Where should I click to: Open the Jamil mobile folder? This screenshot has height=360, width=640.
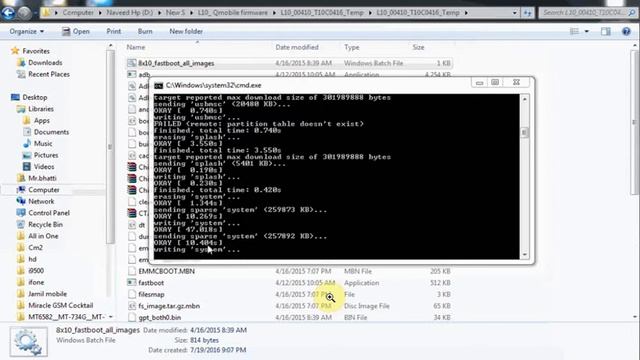click(47, 294)
